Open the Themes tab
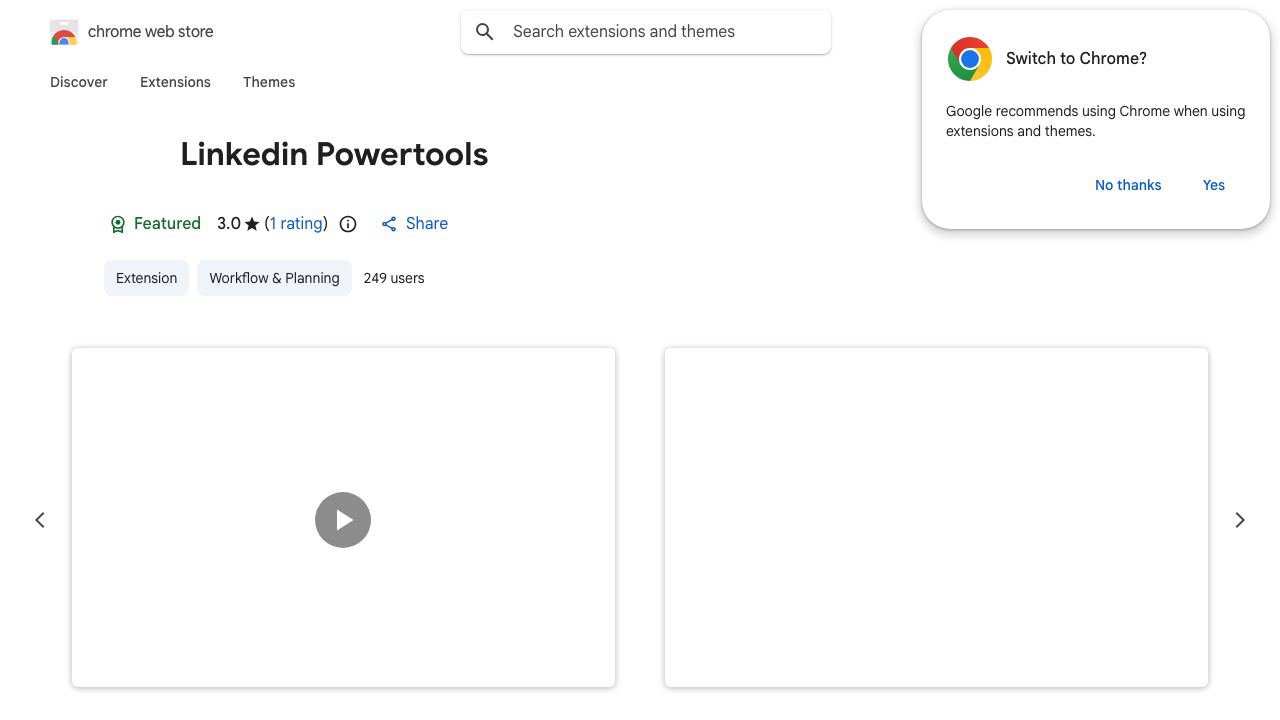Screen dimensions: 1280x720 (x=269, y=82)
